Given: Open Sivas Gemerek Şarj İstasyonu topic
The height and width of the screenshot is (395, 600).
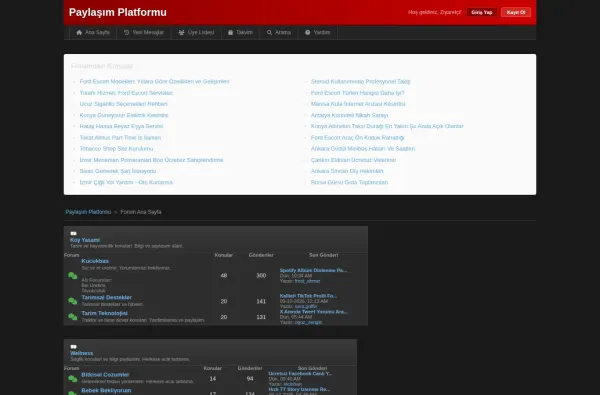Looking at the screenshot, I should click(x=118, y=171).
